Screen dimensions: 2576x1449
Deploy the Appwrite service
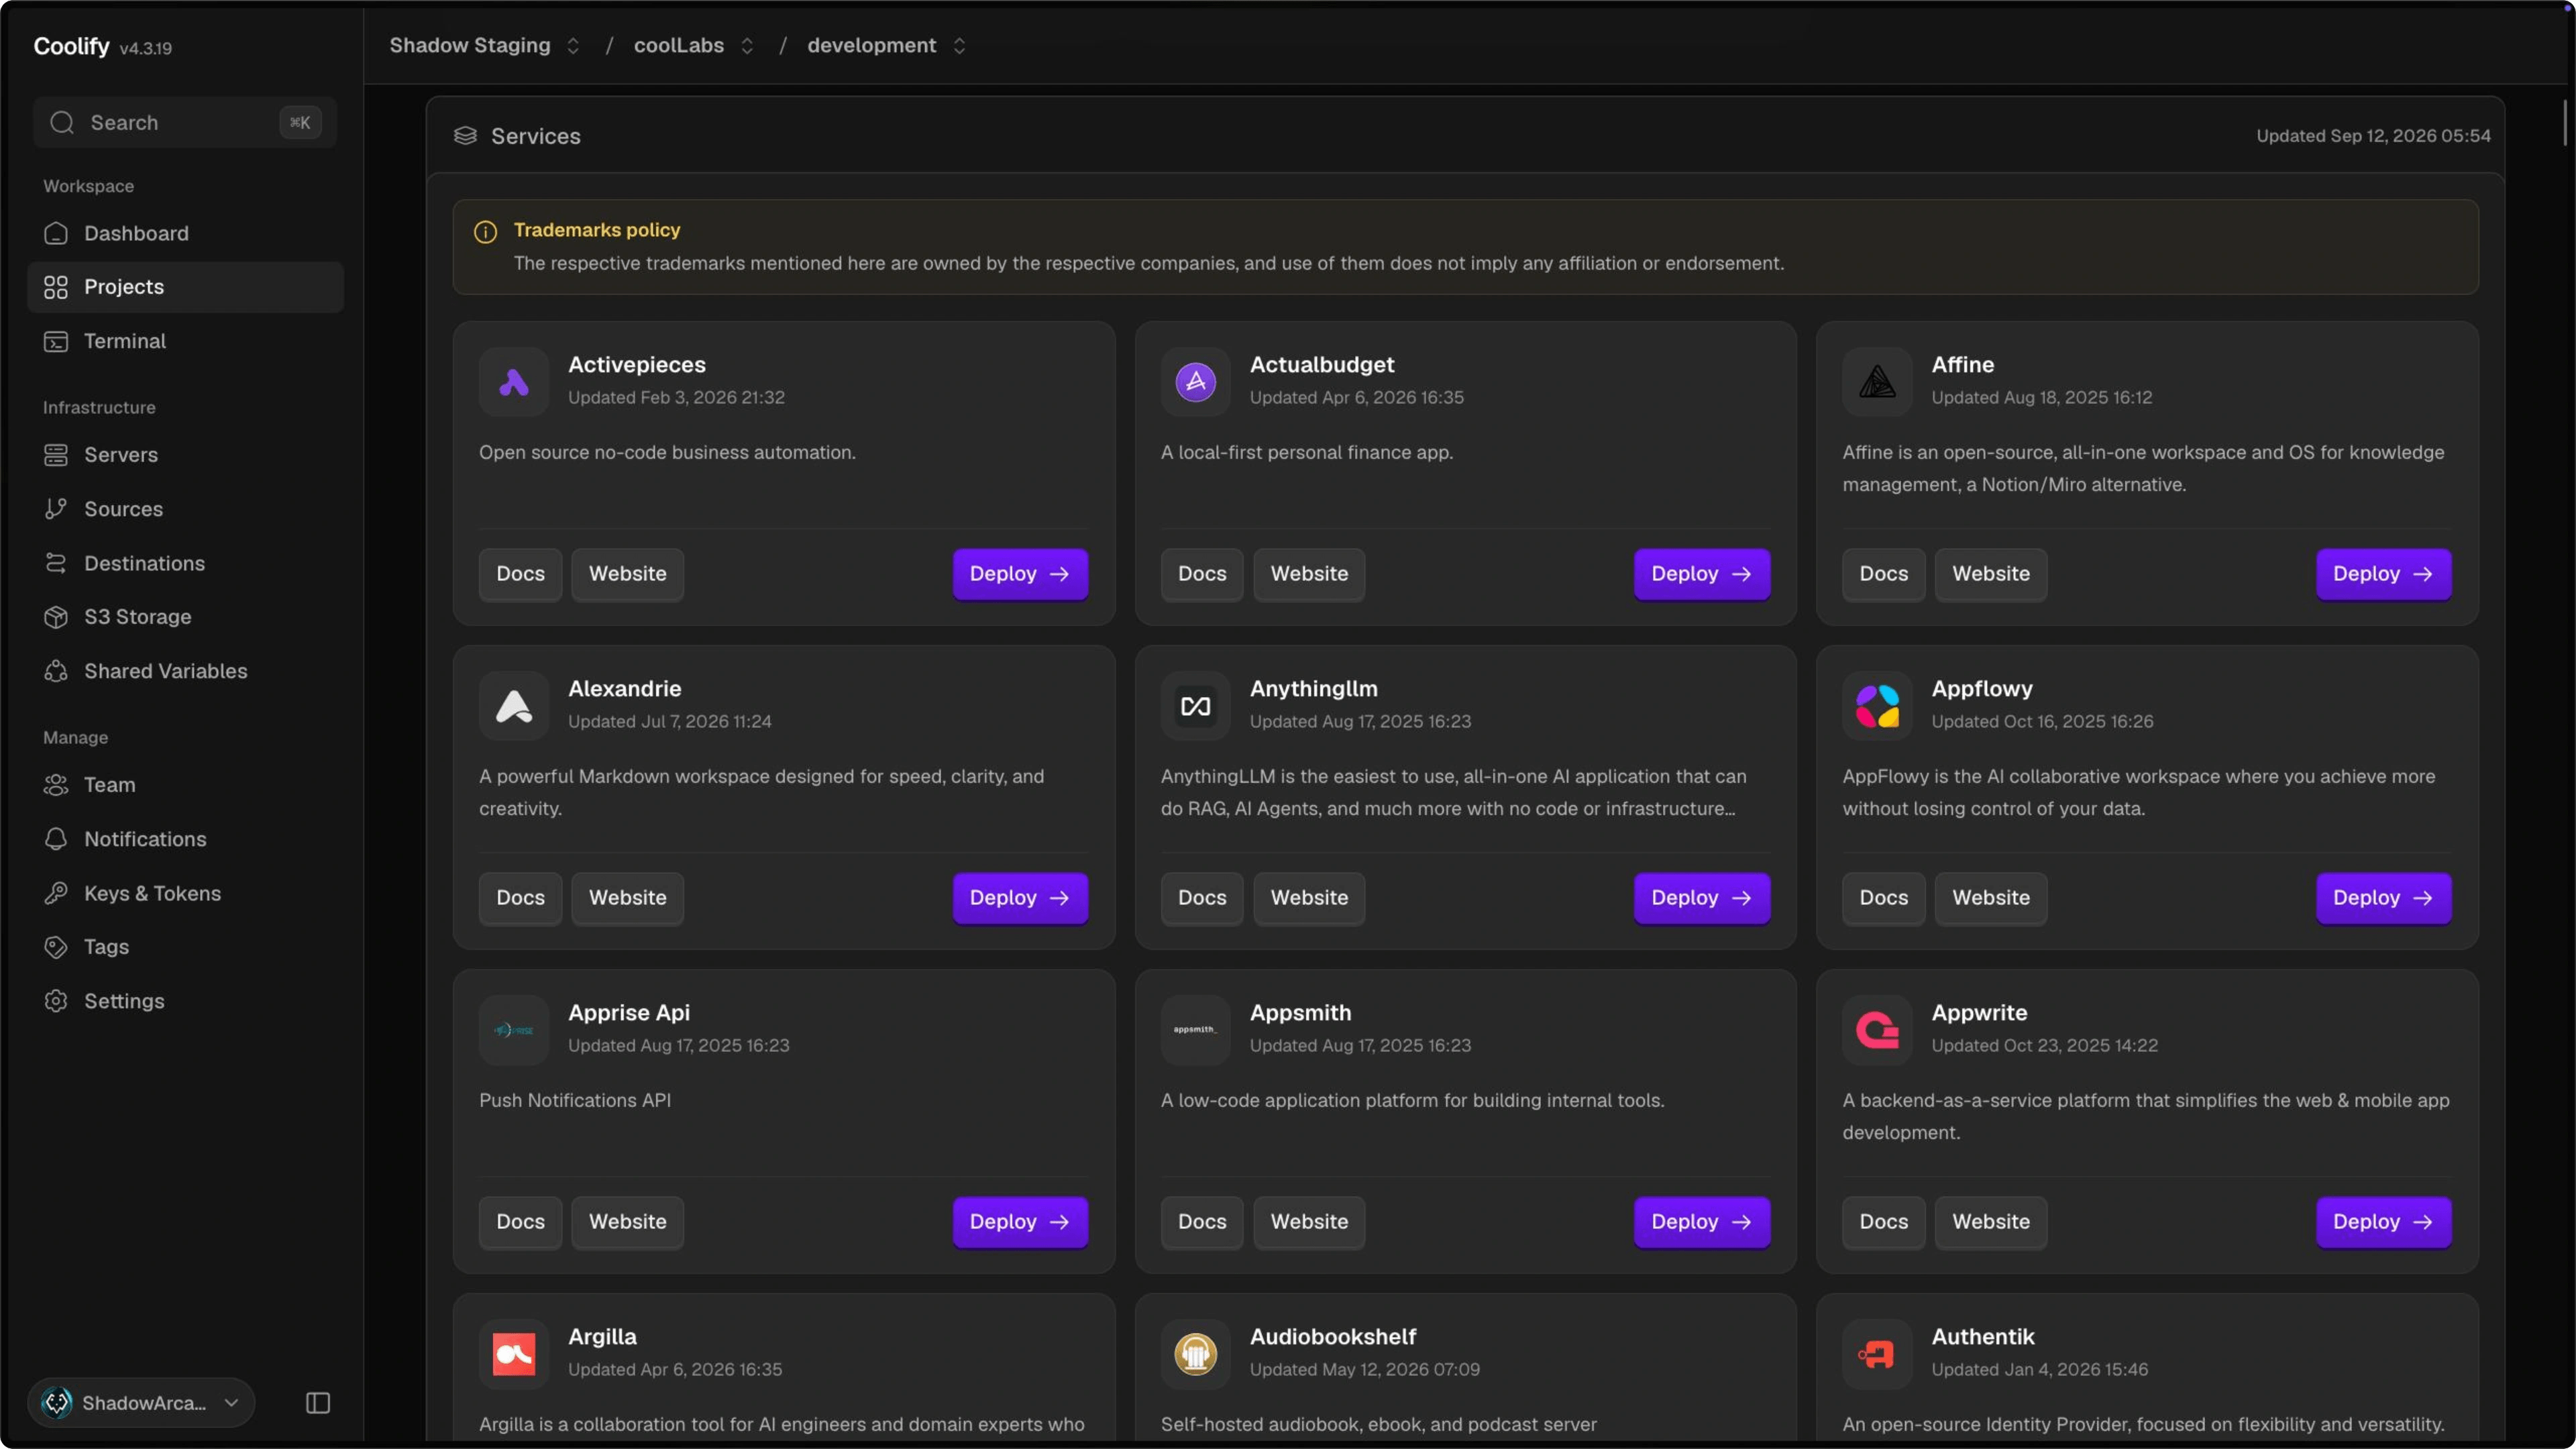[2383, 1222]
